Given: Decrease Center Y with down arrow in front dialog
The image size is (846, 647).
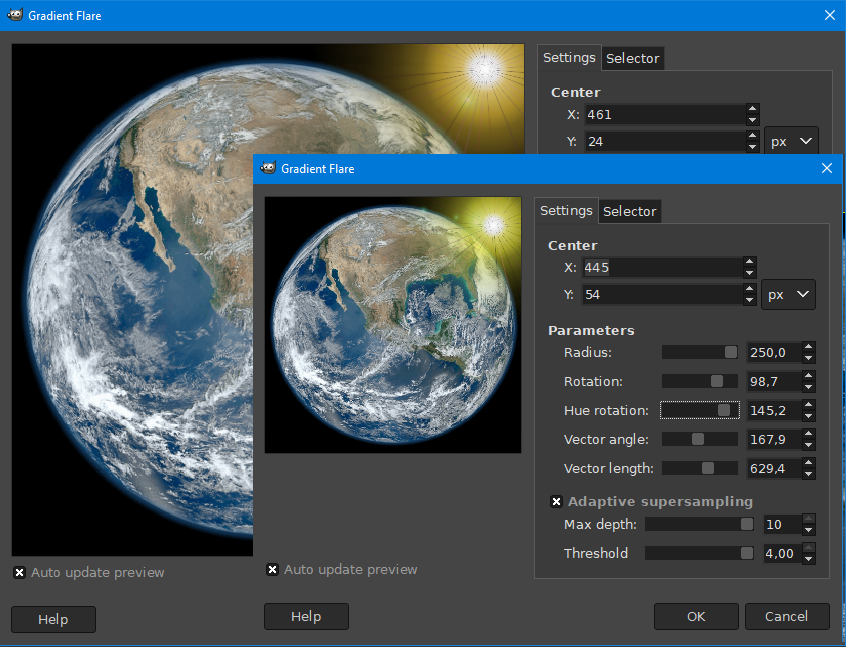Looking at the screenshot, I should click(x=749, y=300).
